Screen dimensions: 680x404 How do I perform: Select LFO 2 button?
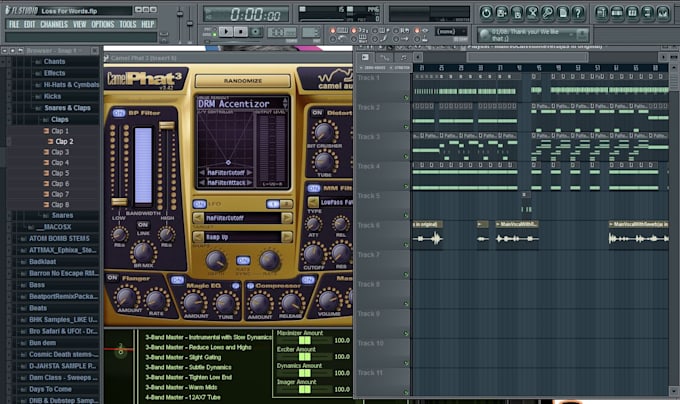pos(286,204)
